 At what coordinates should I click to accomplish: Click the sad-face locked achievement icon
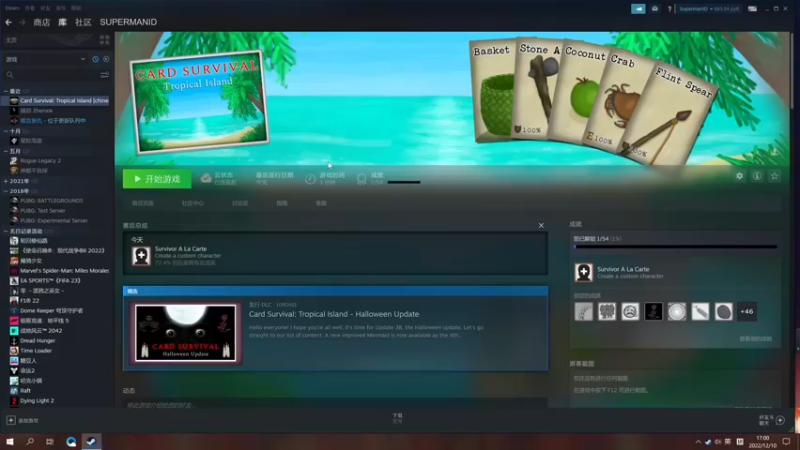tap(630, 312)
